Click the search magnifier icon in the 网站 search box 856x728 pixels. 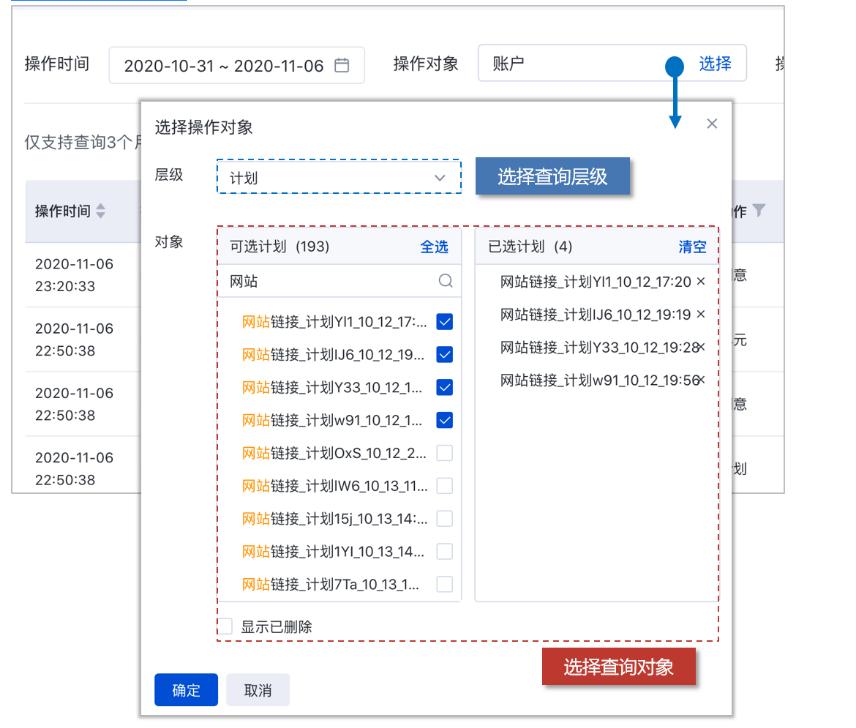tap(444, 282)
